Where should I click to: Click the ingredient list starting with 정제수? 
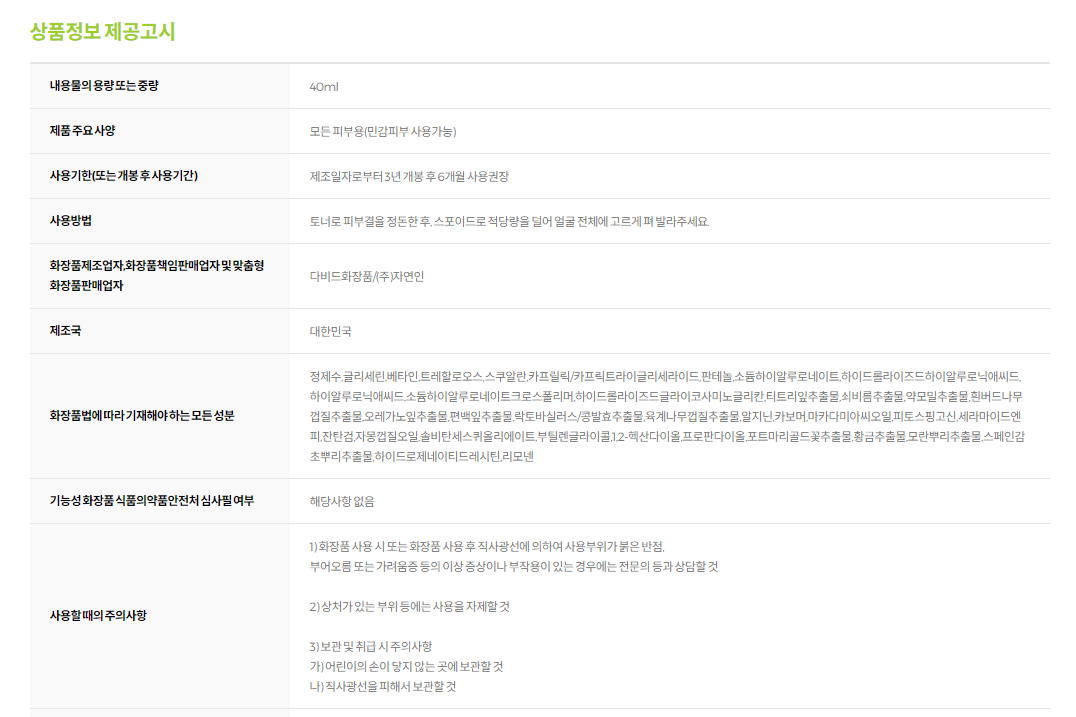point(665,416)
